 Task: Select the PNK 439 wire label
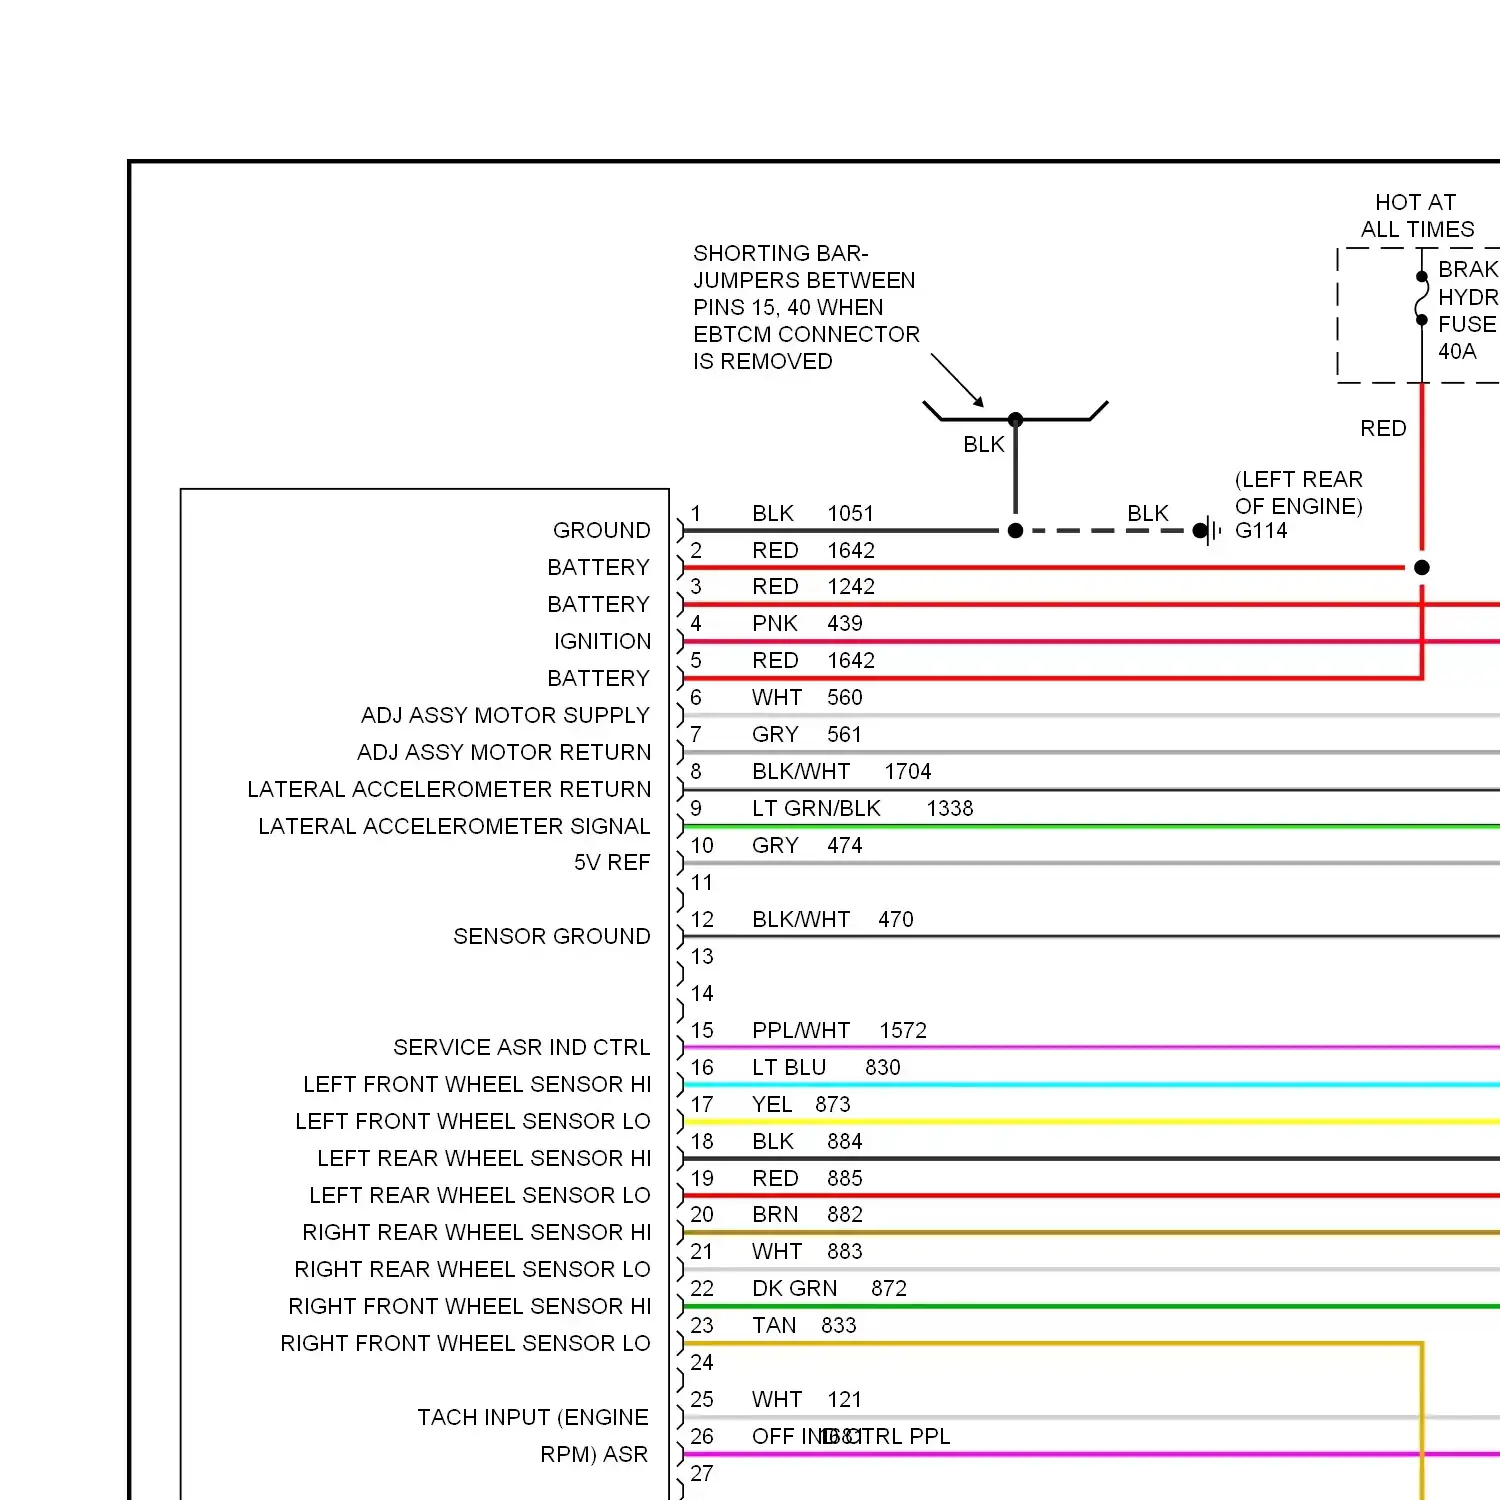pos(806,623)
